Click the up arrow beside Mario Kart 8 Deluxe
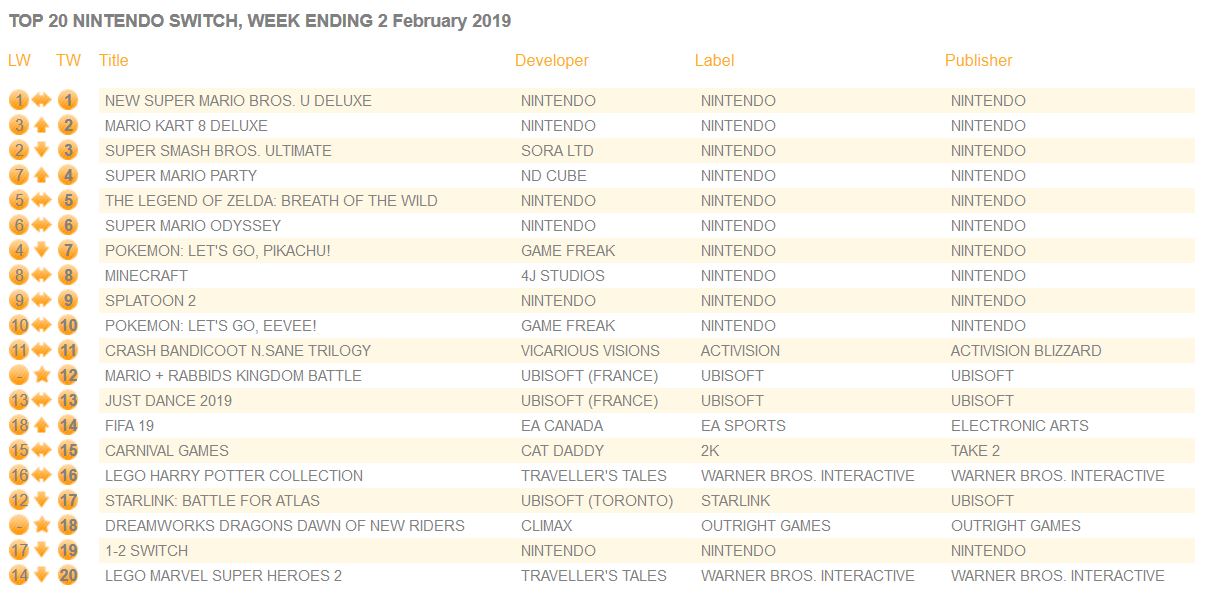The image size is (1205, 595). pos(41,126)
